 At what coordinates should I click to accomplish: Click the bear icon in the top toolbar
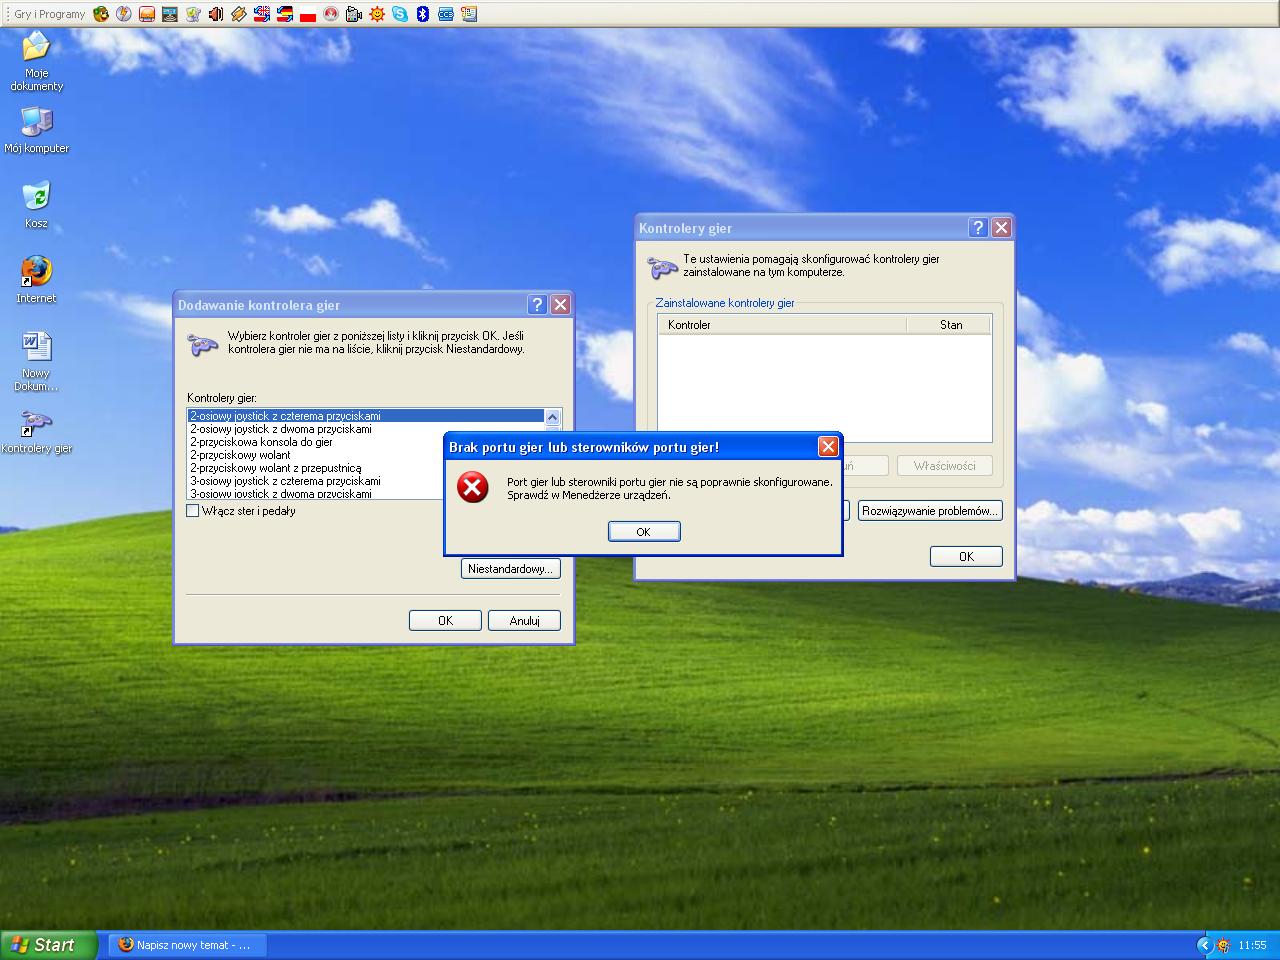tap(101, 14)
